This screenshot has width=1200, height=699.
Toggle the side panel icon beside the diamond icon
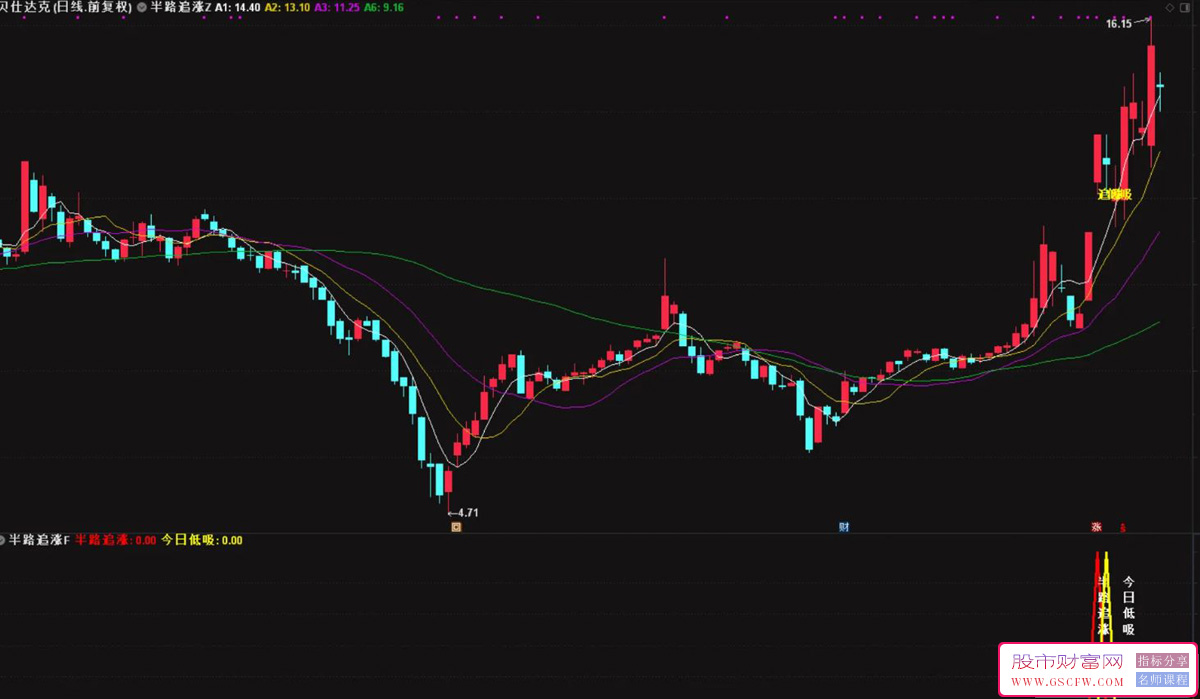coord(1186,7)
